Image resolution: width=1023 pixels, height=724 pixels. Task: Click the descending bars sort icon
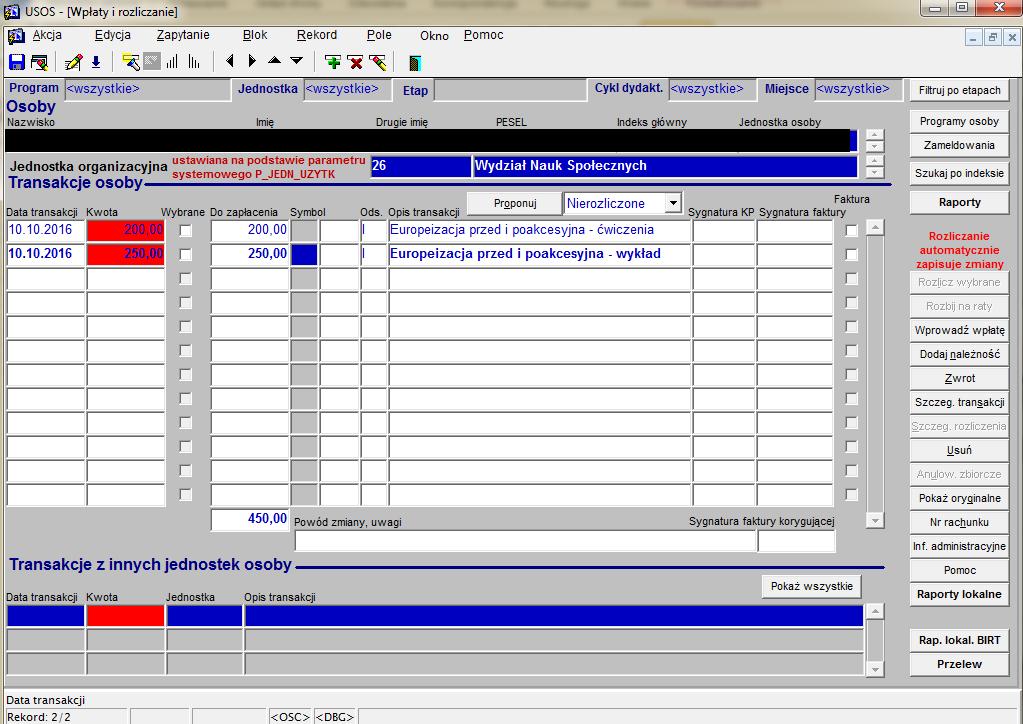tap(194, 62)
